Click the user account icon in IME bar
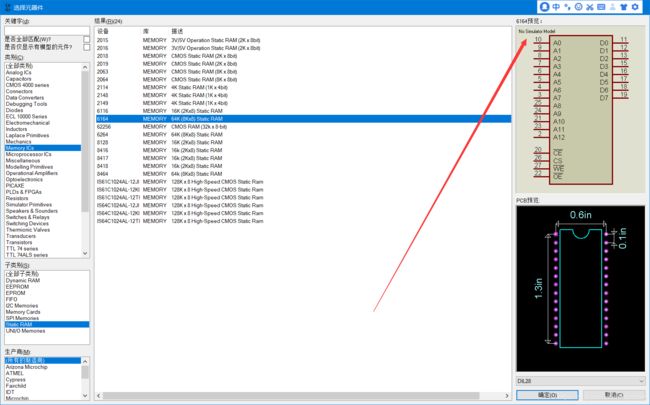The image size is (650, 405). (612, 7)
